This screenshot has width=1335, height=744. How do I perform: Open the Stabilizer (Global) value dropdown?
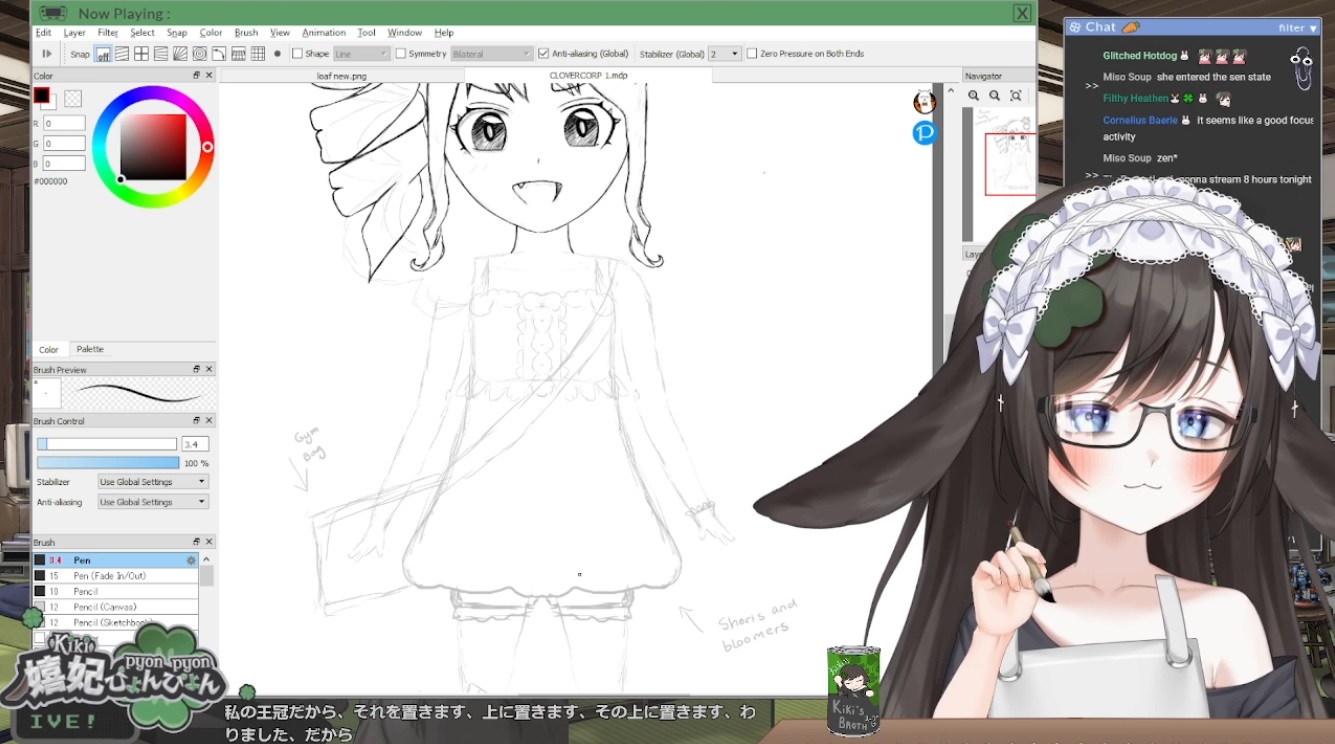tap(725, 54)
